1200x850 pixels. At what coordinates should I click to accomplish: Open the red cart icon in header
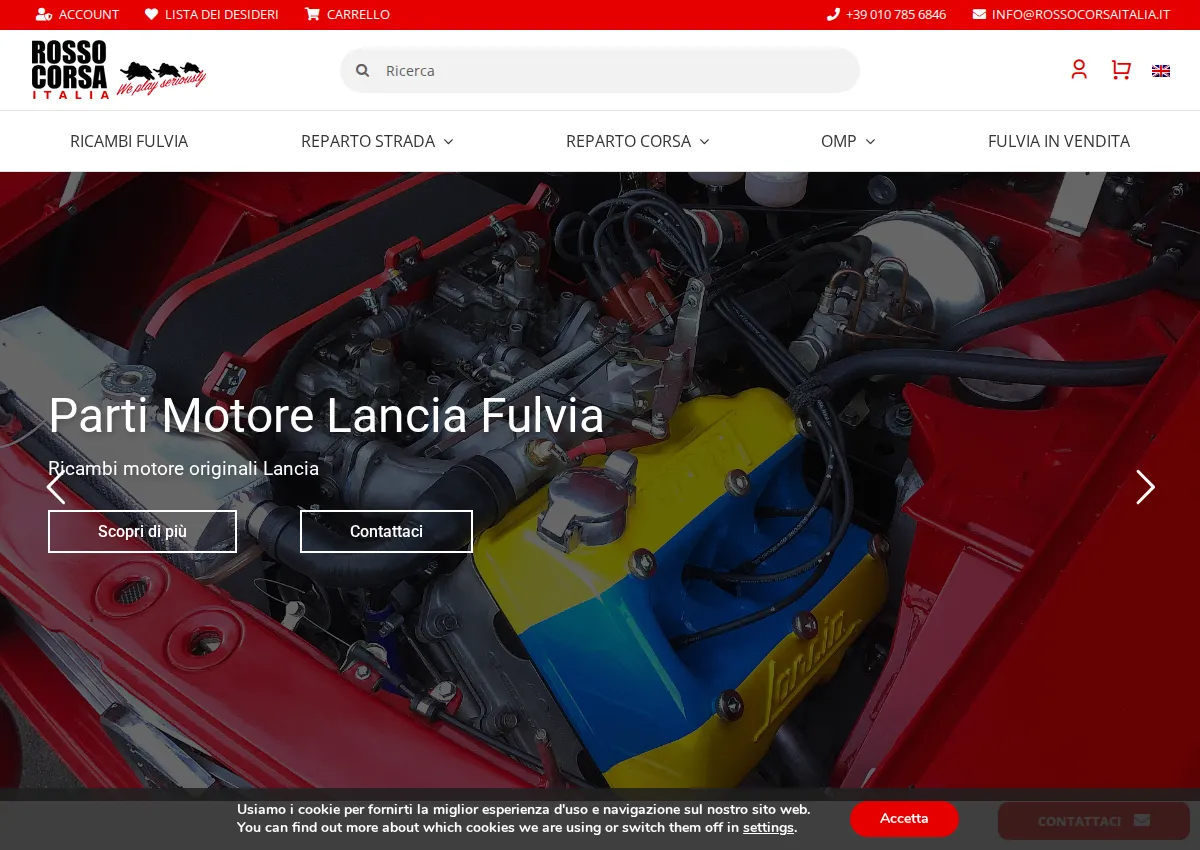tap(1121, 70)
